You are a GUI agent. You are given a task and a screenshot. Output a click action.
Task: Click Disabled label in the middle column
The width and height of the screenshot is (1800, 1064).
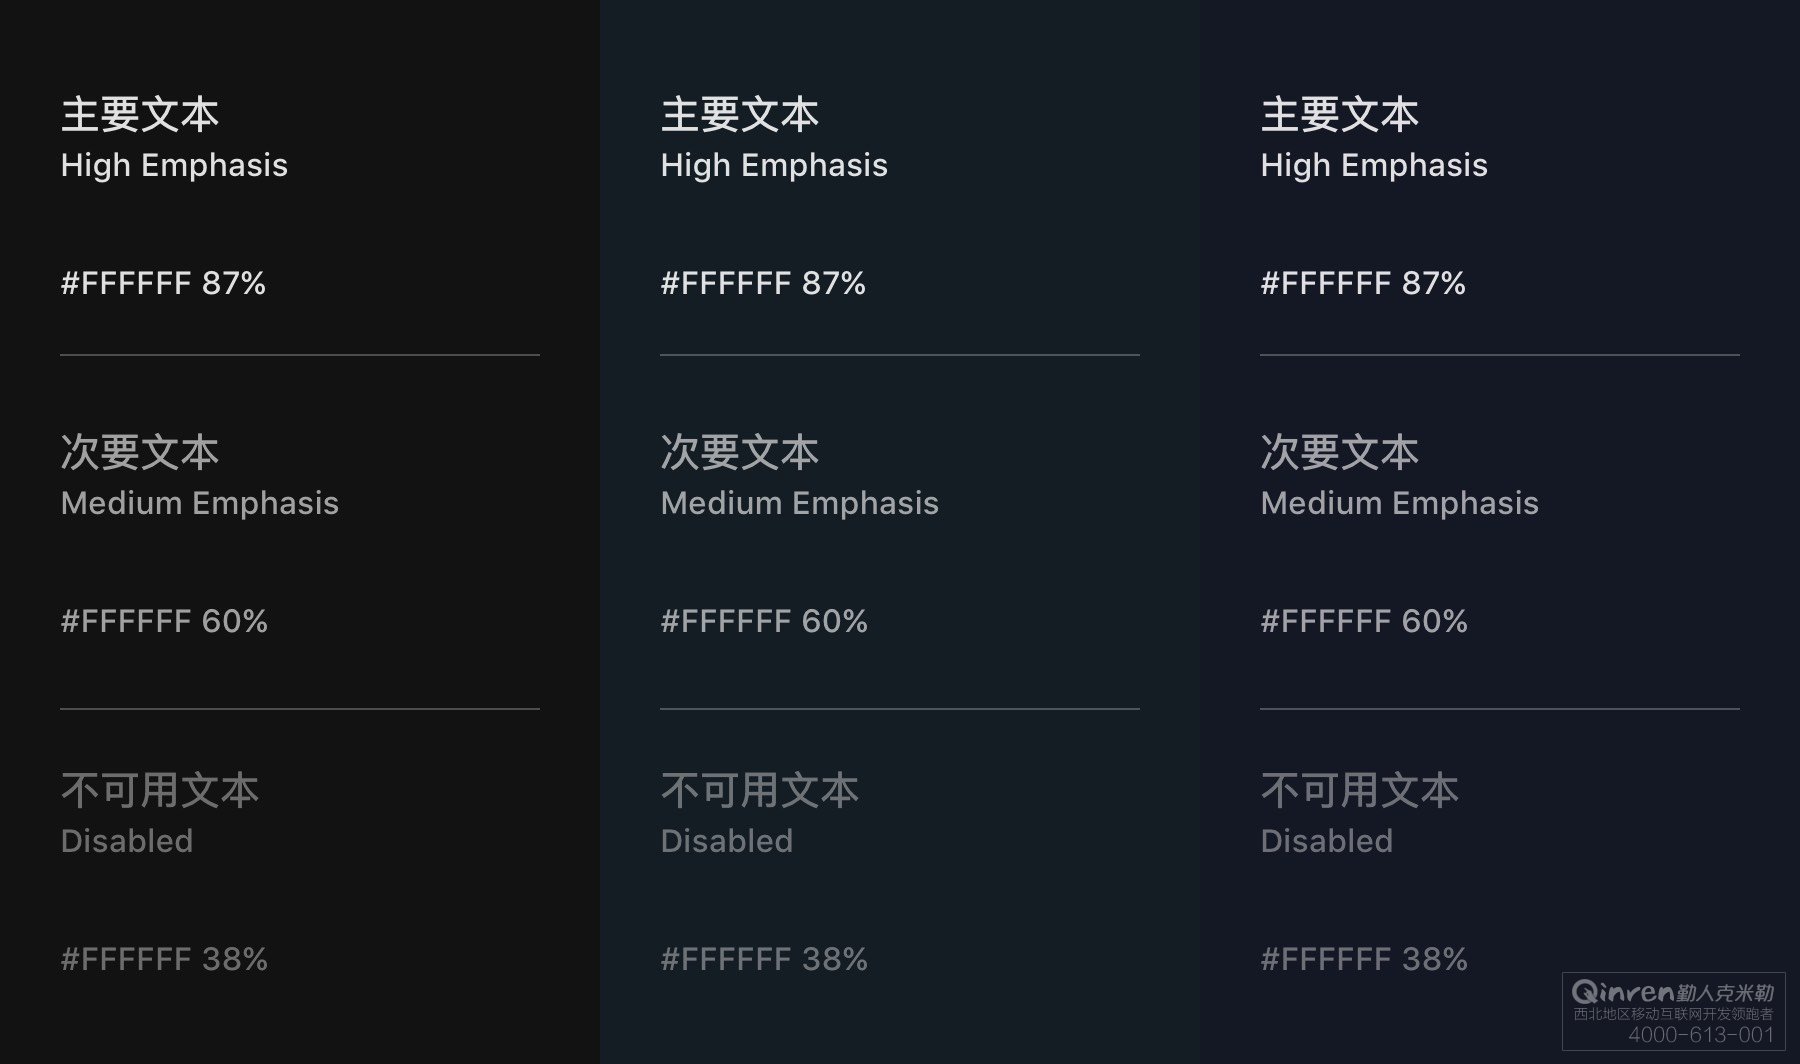(x=727, y=841)
